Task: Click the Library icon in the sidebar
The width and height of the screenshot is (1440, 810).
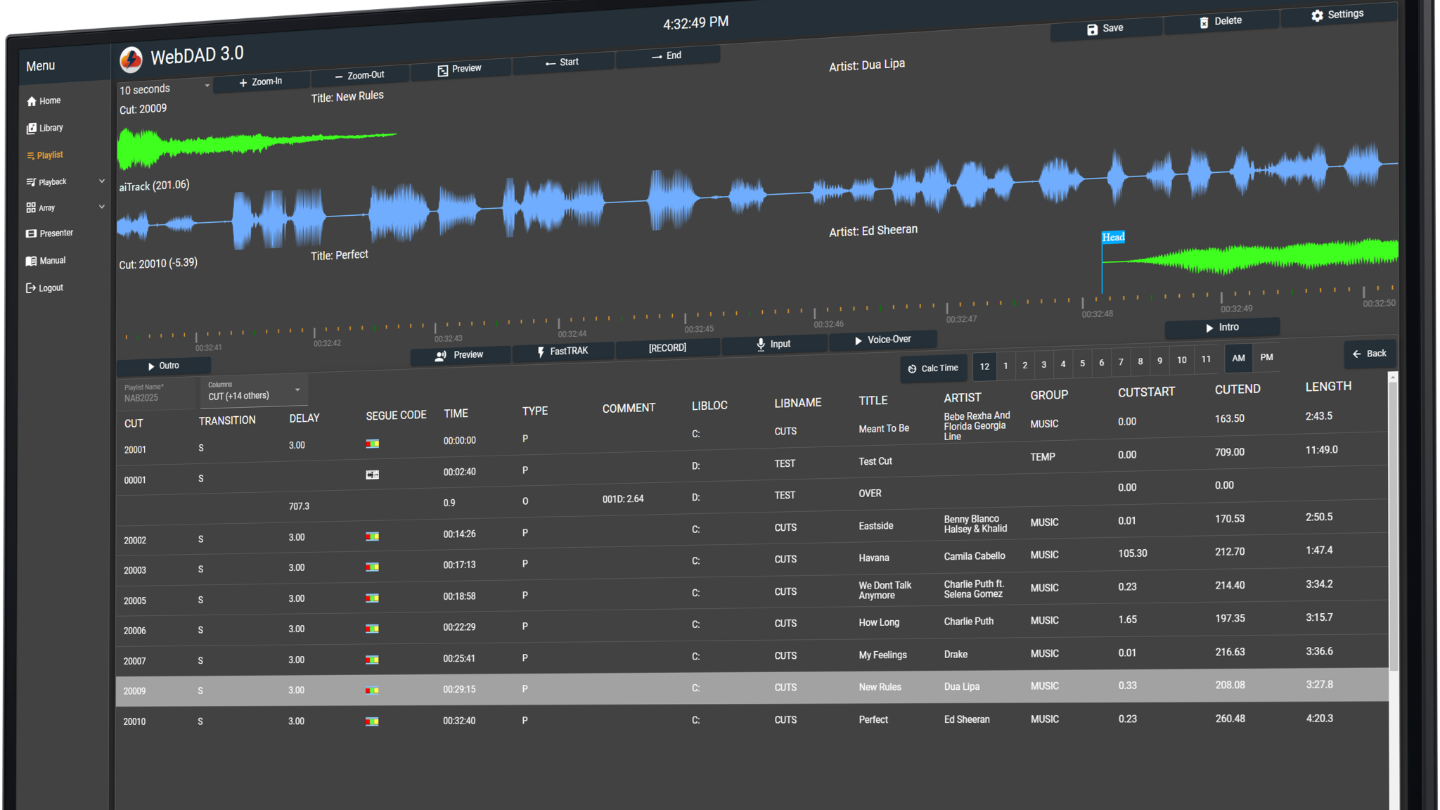Action: (31, 128)
